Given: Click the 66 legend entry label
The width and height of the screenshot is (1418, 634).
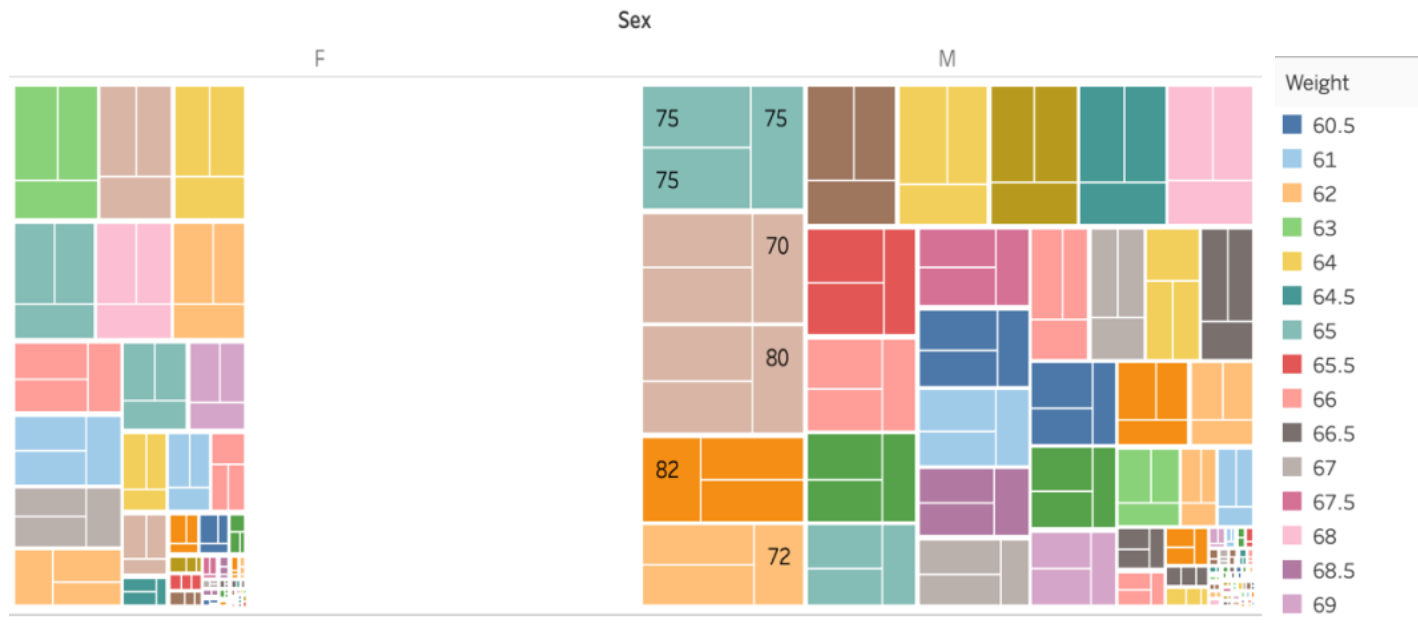Looking at the screenshot, I should click(x=1324, y=399).
